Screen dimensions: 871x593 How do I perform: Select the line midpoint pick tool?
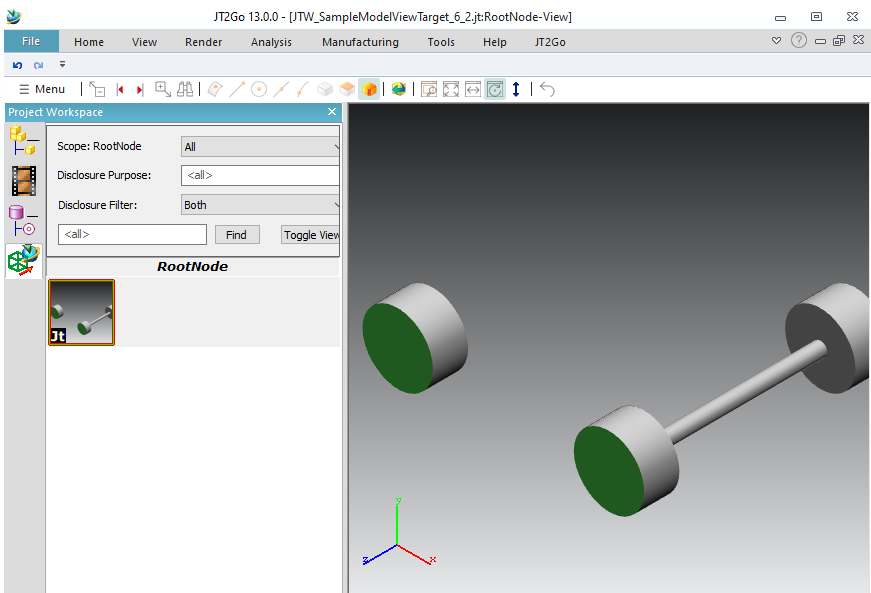pos(281,89)
